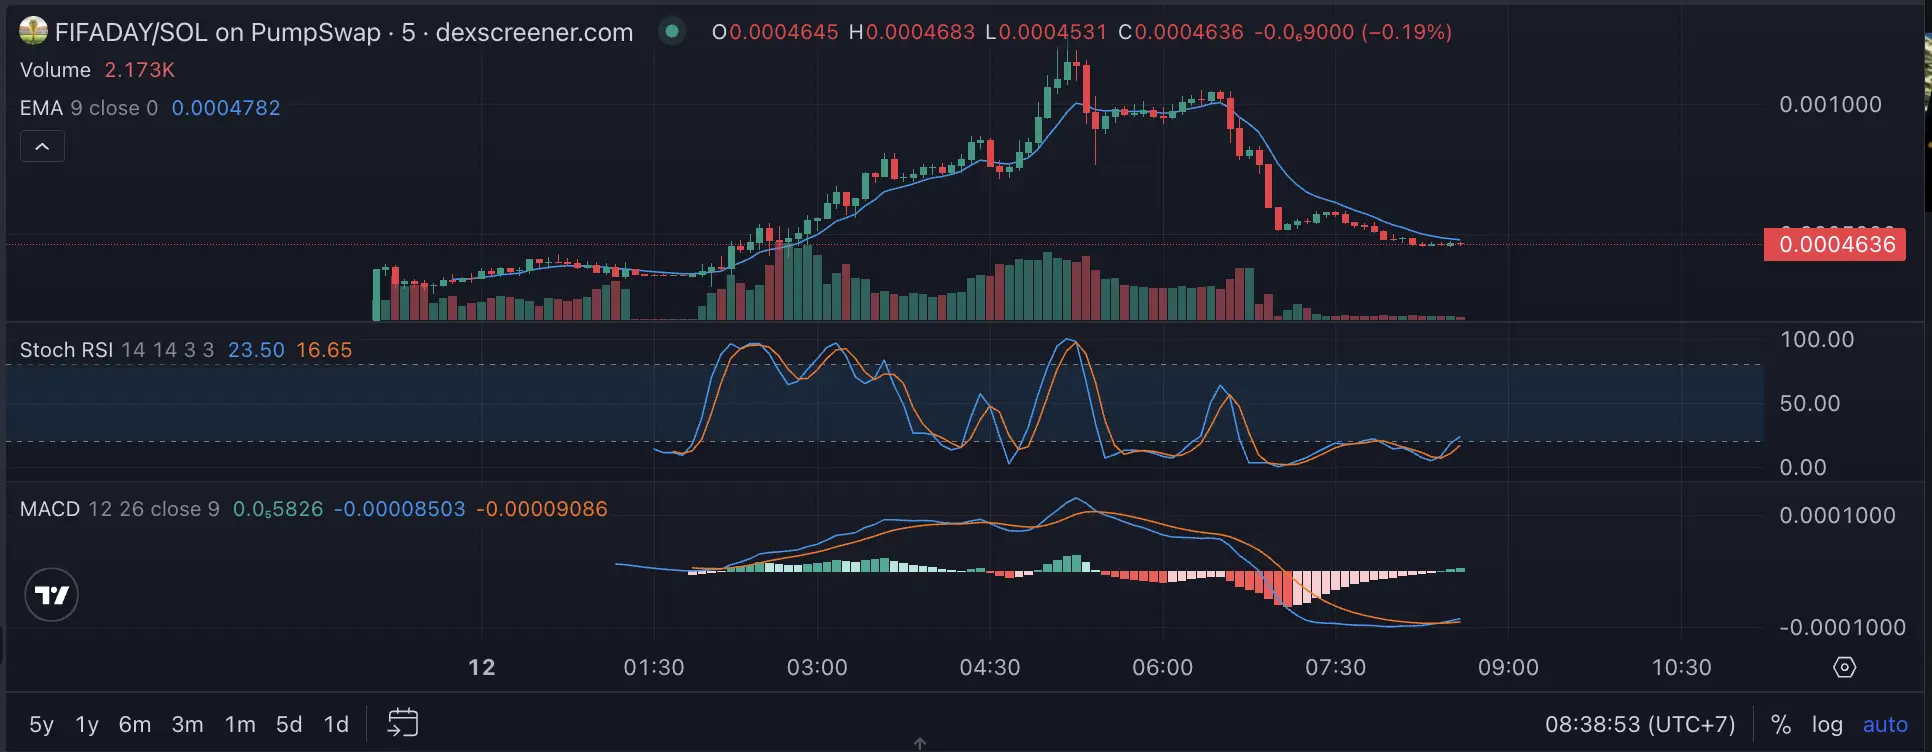Viewport: 1932px width, 752px height.
Task: Click the 50.00 Stoch RSI axis label
Action: [1810, 404]
